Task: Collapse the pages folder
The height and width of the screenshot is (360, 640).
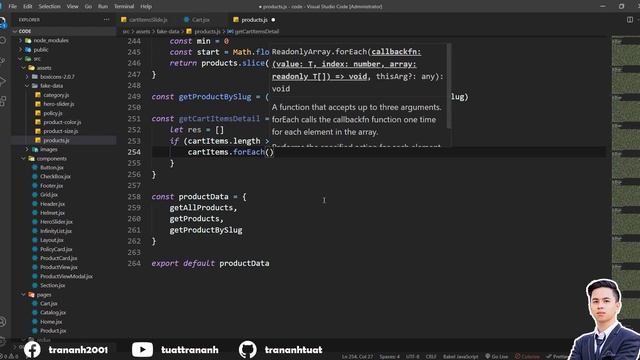Action: 24,294
